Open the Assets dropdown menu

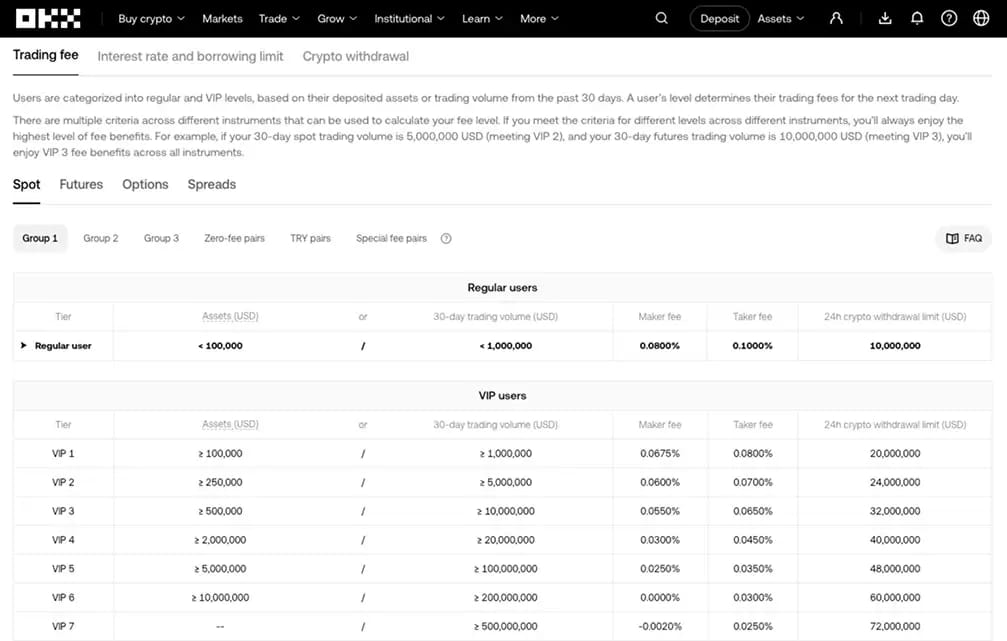[781, 19]
